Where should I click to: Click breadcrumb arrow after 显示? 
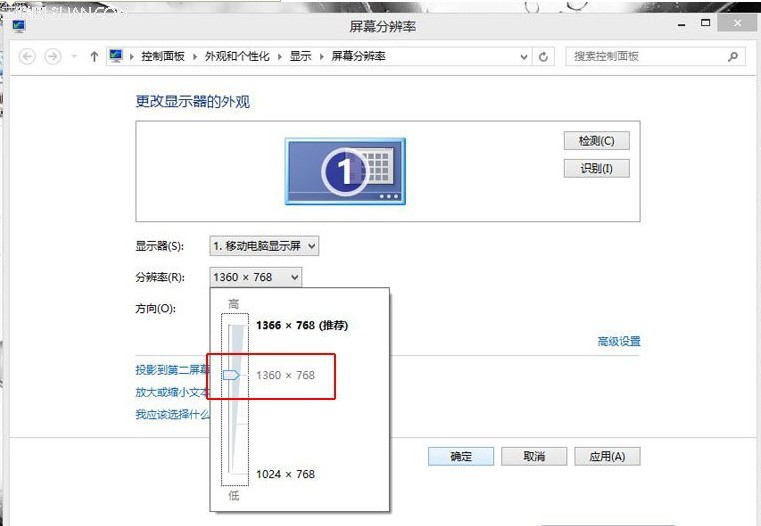pyautogui.click(x=321, y=57)
